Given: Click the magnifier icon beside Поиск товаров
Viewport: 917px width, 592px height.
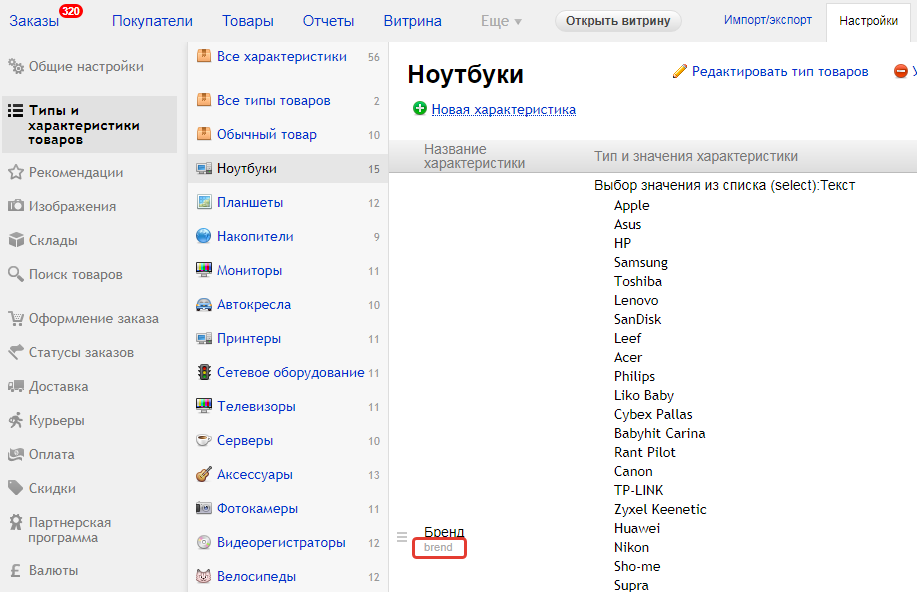Looking at the screenshot, I should [x=16, y=274].
